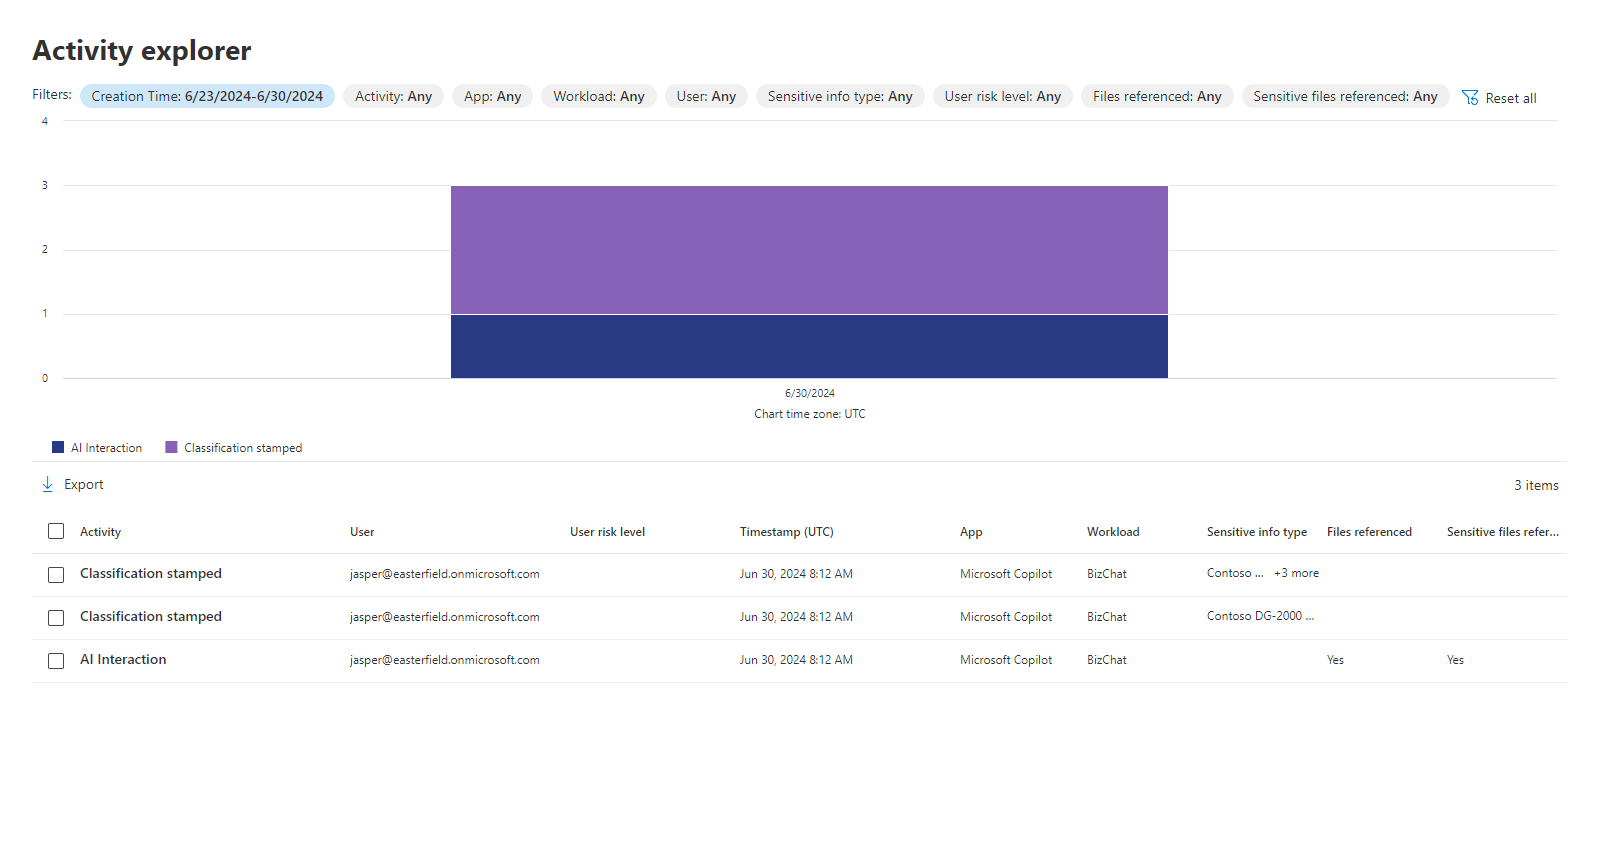1600x851 pixels.
Task: Click the Reset all text link
Action: pos(1511,98)
